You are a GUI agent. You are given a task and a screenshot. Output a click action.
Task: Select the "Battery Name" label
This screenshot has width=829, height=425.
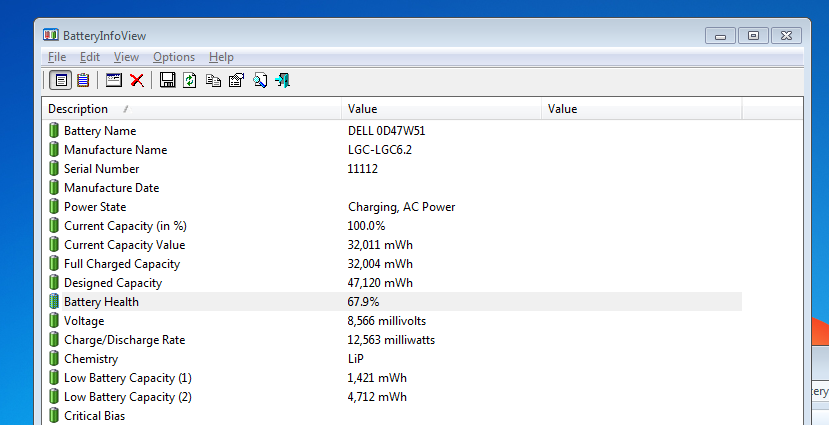pos(100,131)
